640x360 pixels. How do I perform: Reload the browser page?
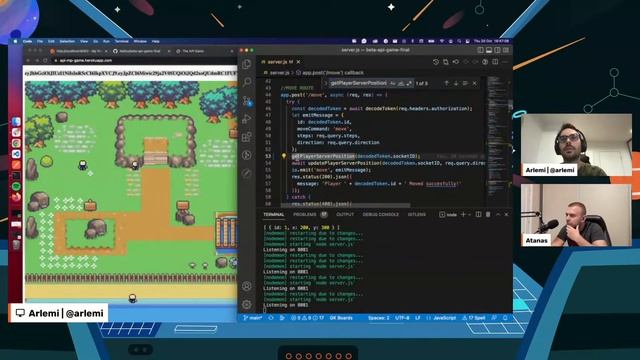(x=45, y=60)
